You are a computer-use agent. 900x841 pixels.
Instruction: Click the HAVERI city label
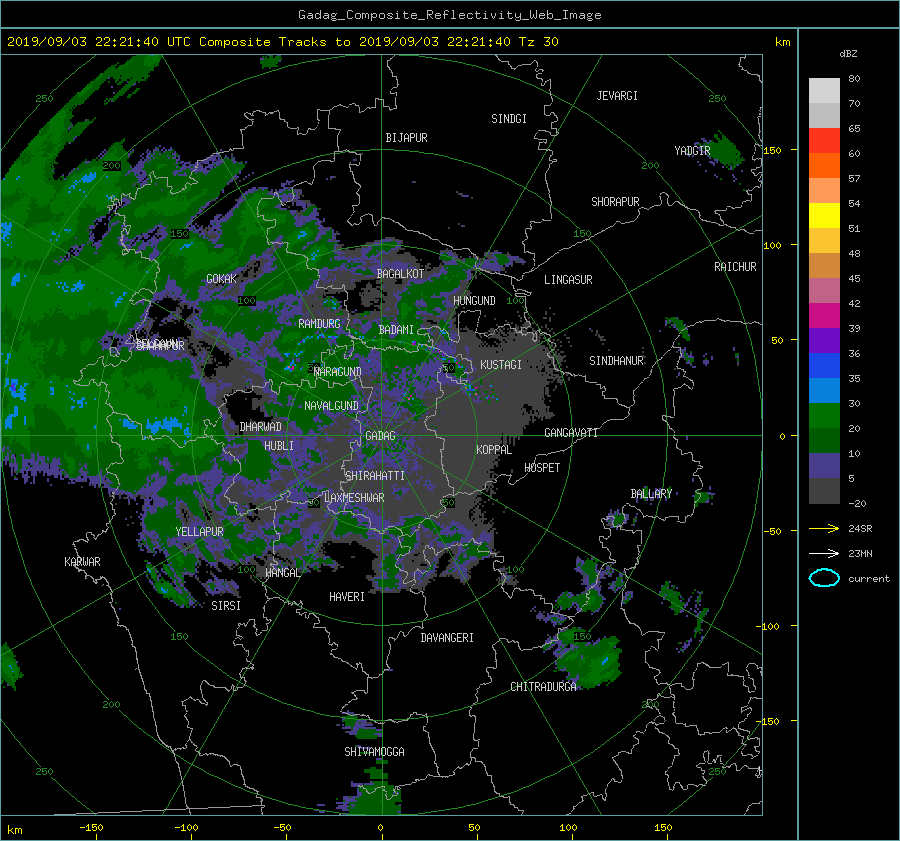point(347,597)
